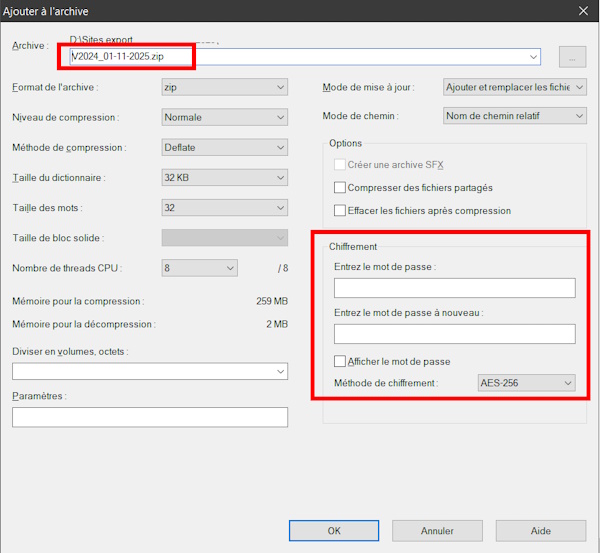This screenshot has height=553, width=600.
Task: Focus the password confirmation input field
Action: [x=454, y=334]
